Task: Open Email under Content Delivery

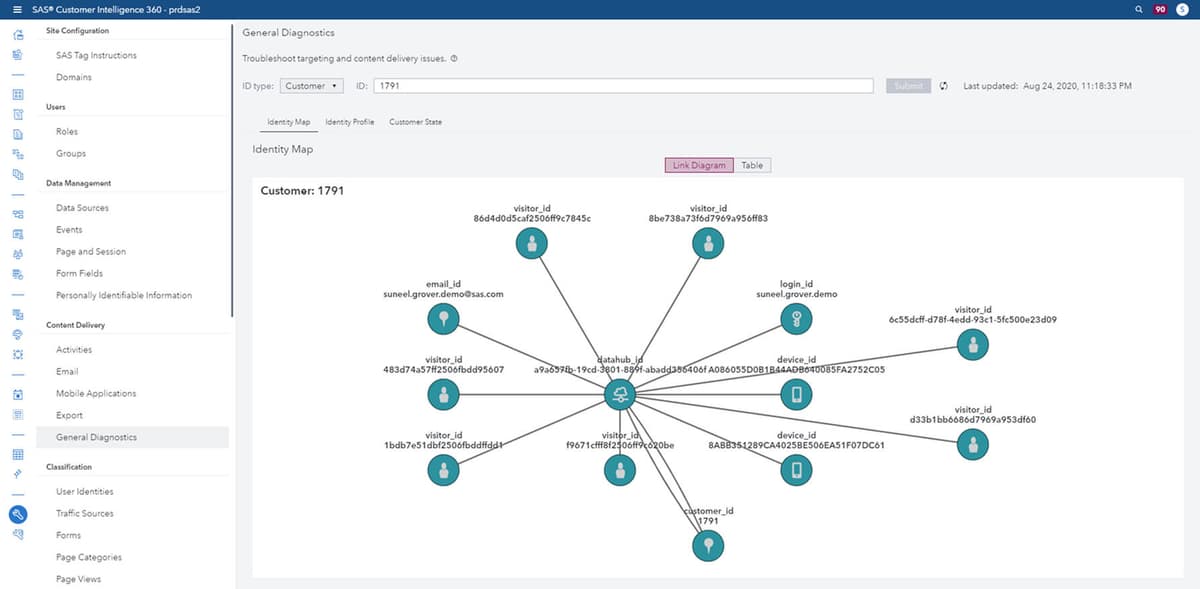Action: (67, 371)
